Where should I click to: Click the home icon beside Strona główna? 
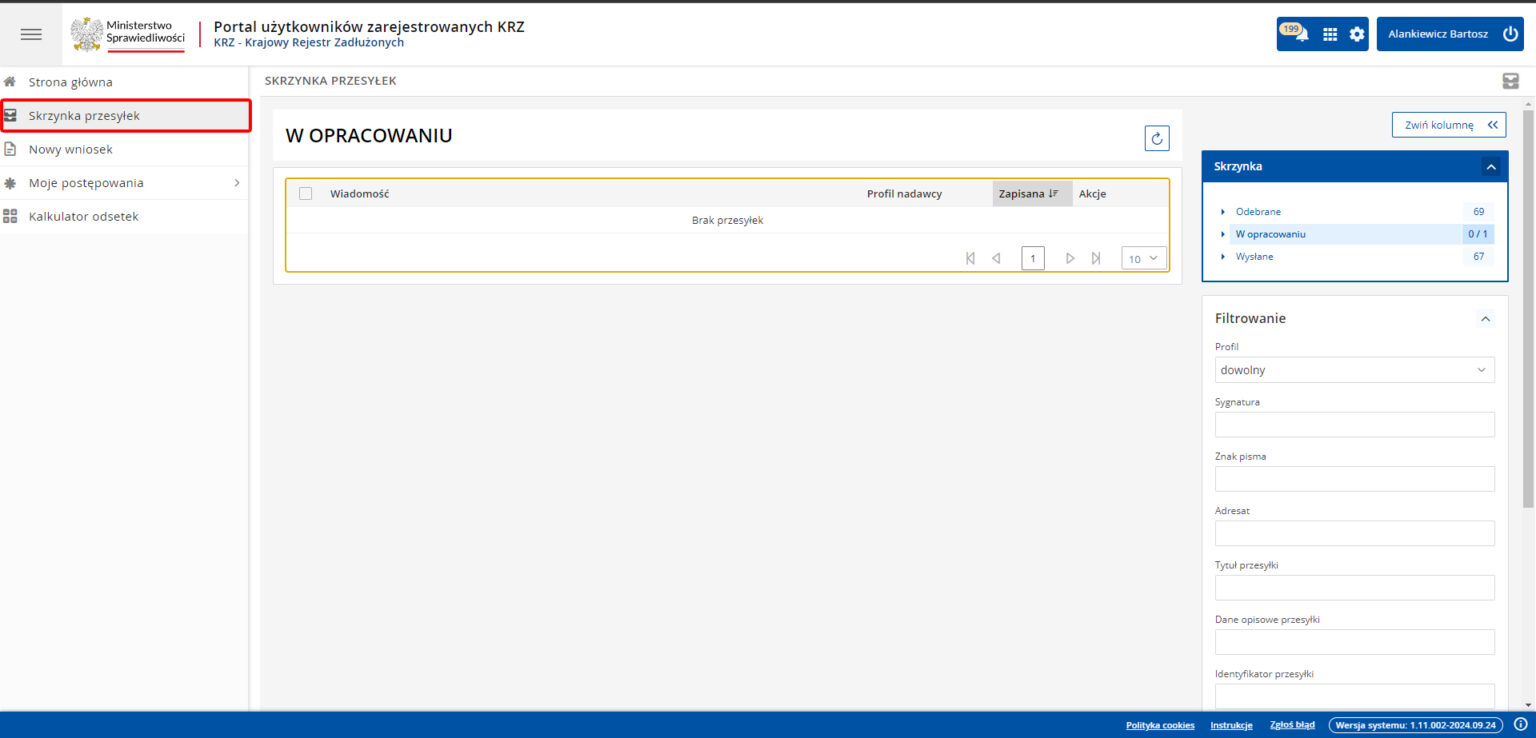click(10, 82)
